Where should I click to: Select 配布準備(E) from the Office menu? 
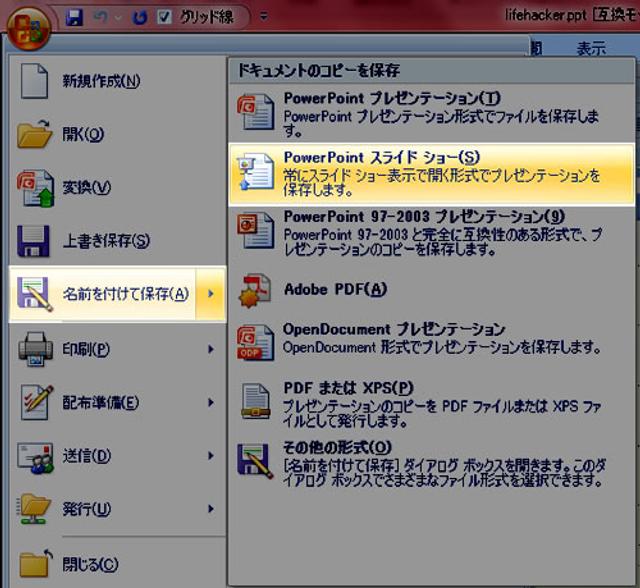click(118, 402)
